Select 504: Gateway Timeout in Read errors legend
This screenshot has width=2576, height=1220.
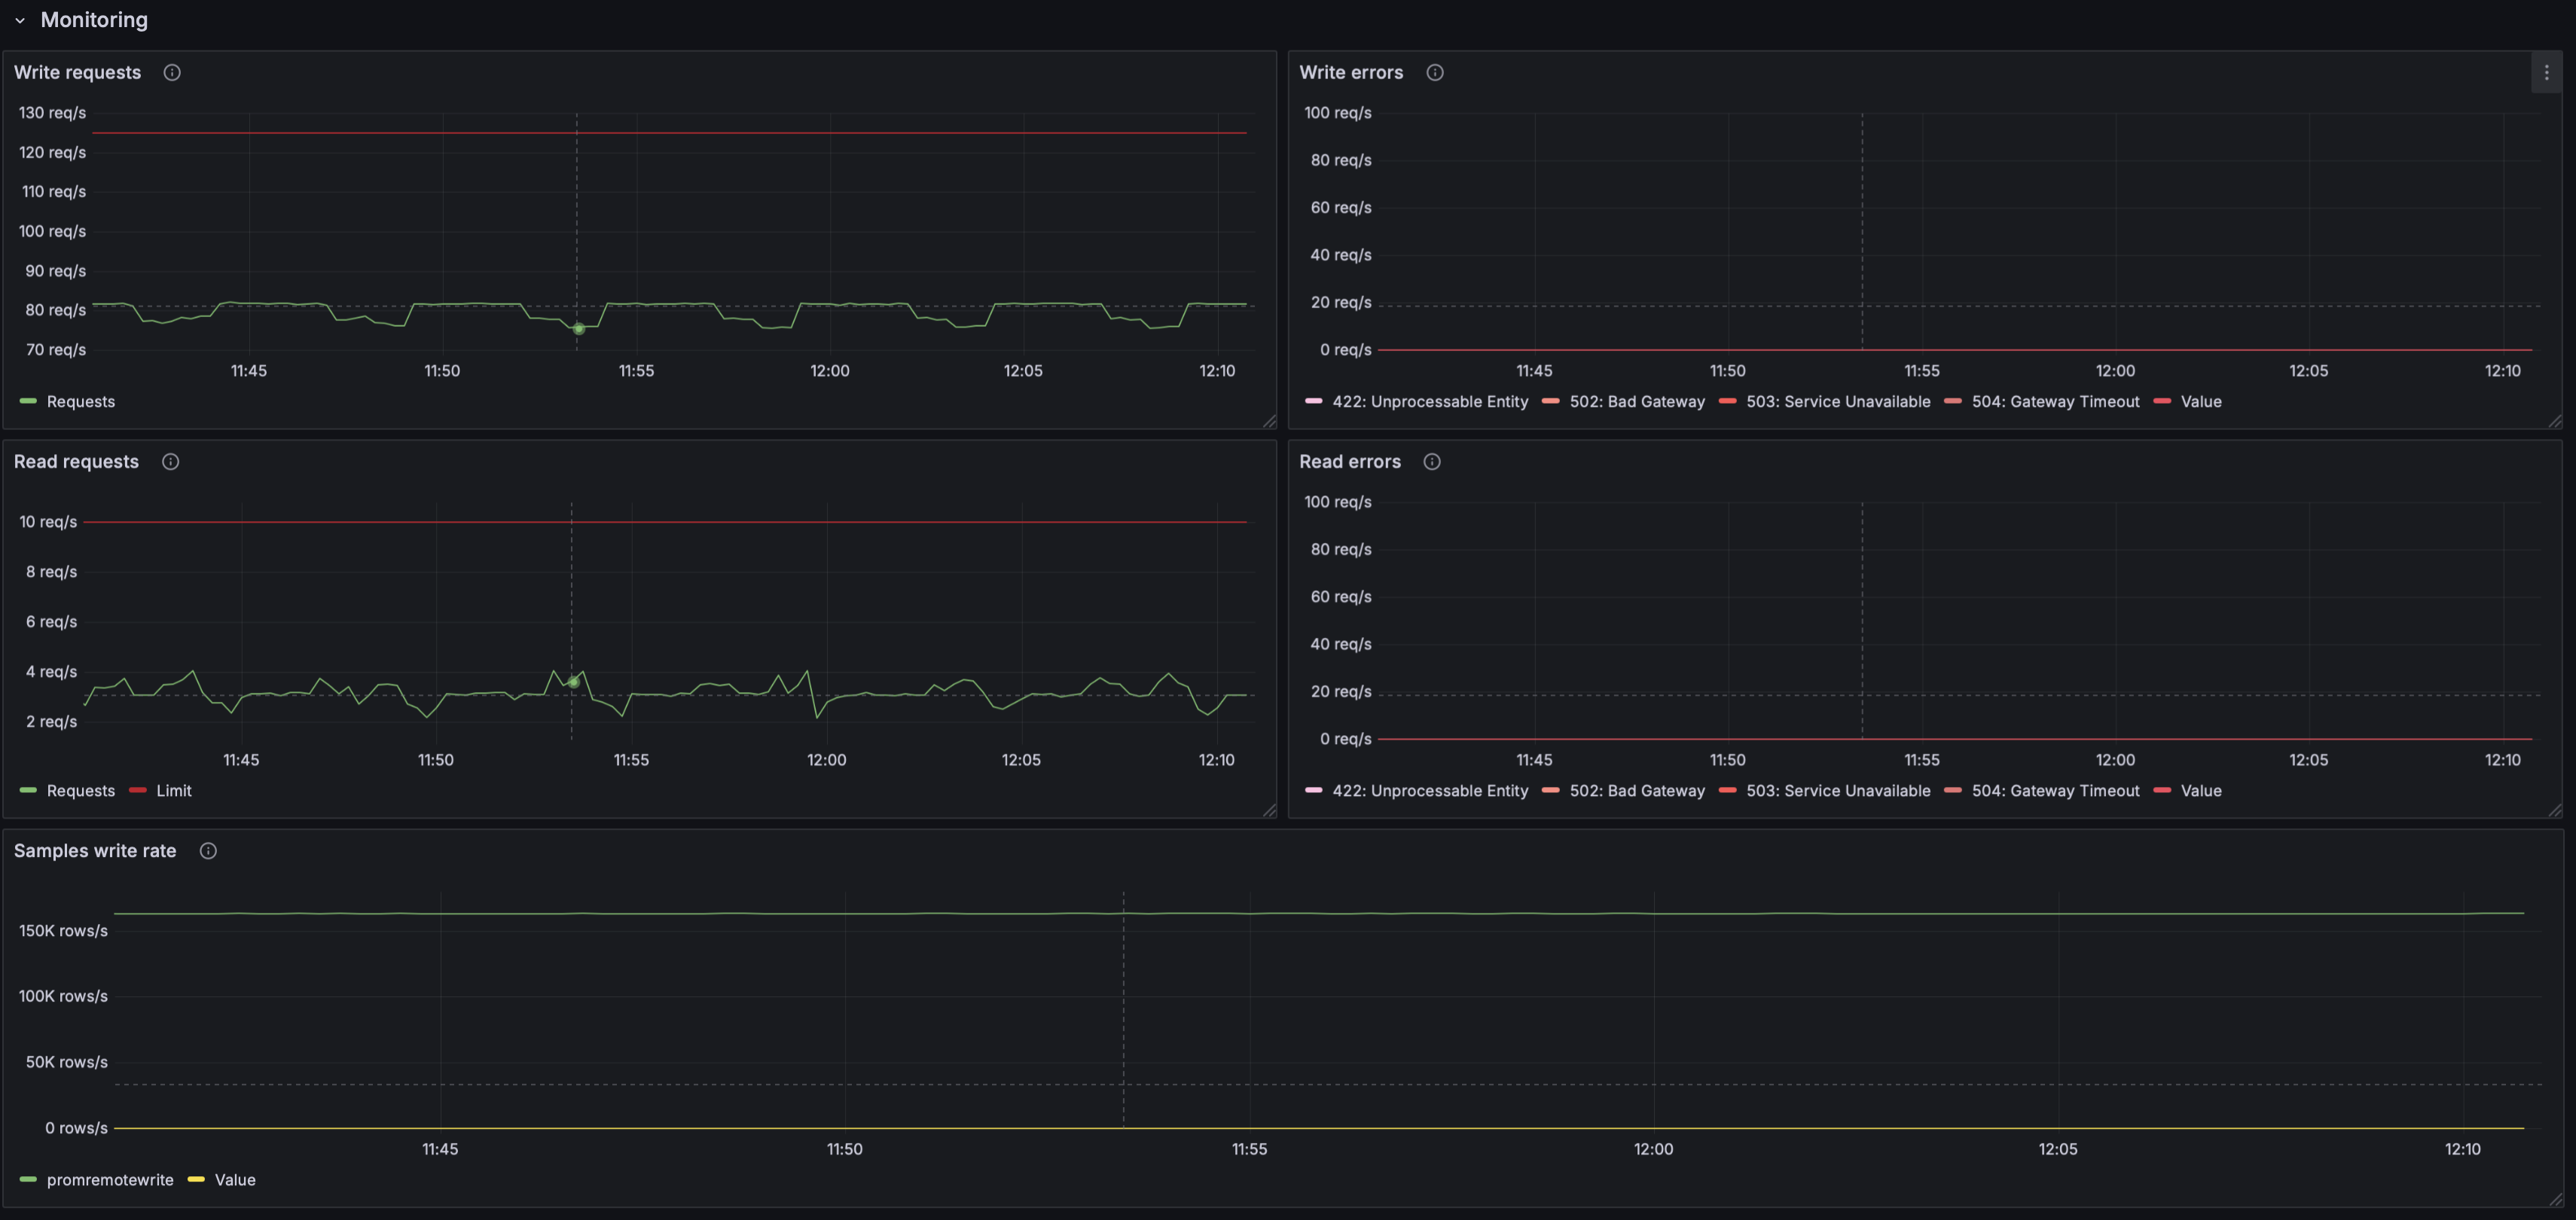[x=2055, y=790]
